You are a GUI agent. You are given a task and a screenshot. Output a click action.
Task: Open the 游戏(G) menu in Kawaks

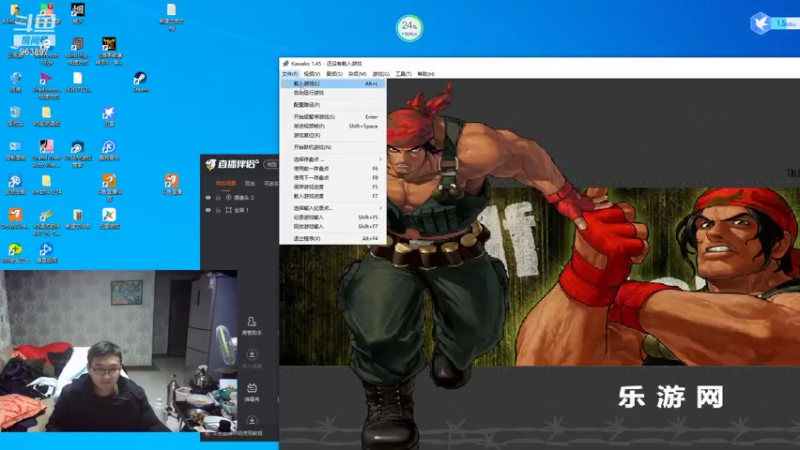click(381, 74)
